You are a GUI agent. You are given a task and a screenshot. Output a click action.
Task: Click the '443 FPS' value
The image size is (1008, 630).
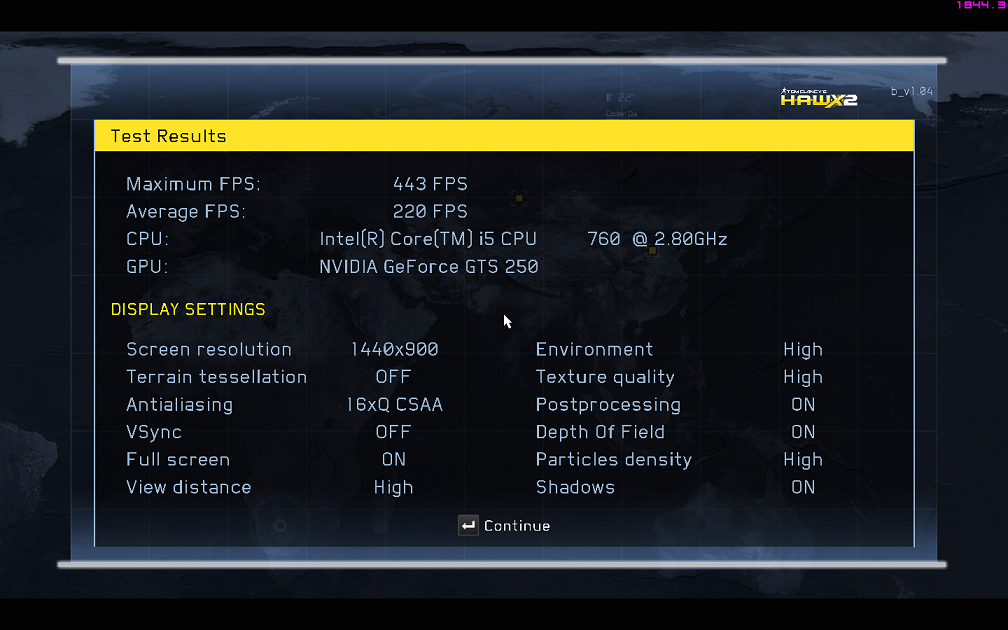[430, 184]
